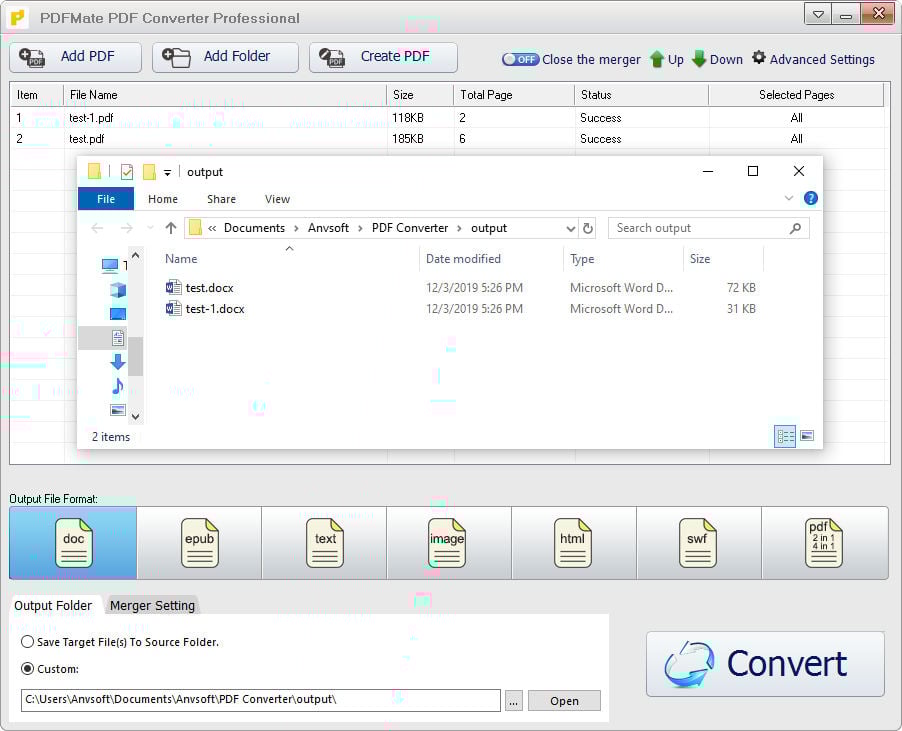Image resolution: width=902 pixels, height=731 pixels.
Task: Expand the hidden breadcrumb path chevrons
Action: click(212, 228)
